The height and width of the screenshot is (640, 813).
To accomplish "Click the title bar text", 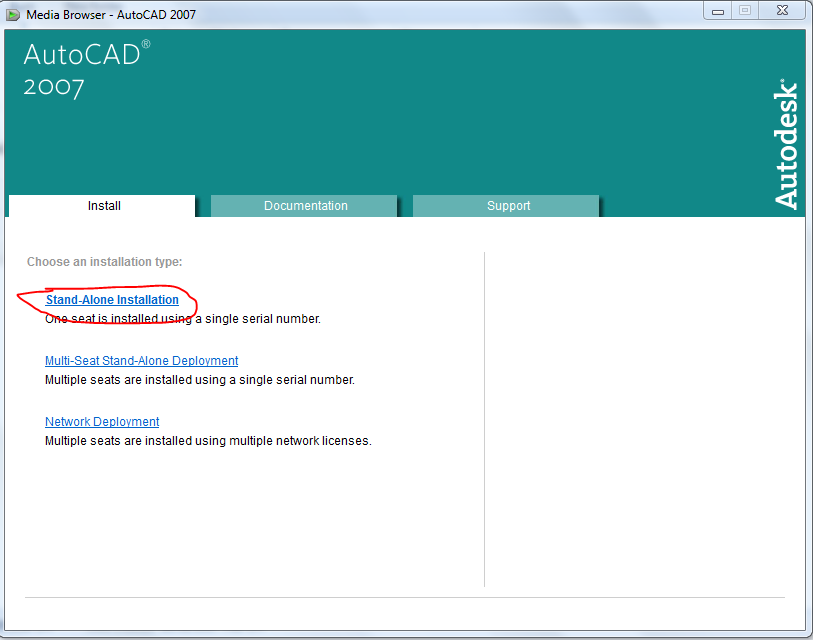I will pyautogui.click(x=110, y=14).
